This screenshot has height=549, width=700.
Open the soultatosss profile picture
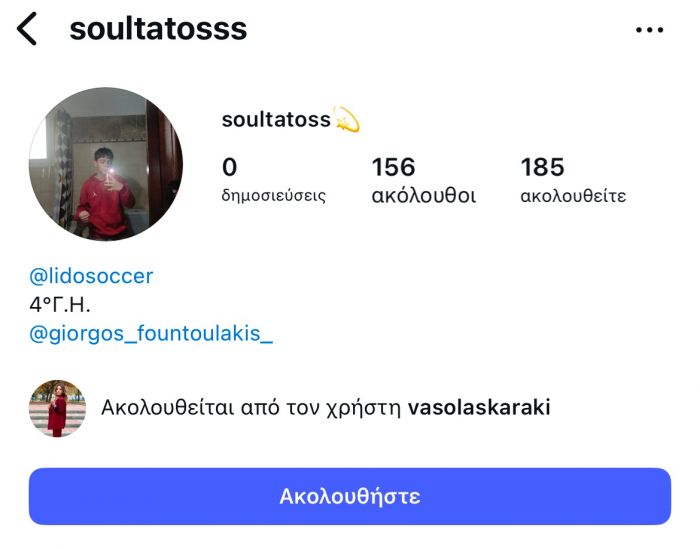point(106,164)
